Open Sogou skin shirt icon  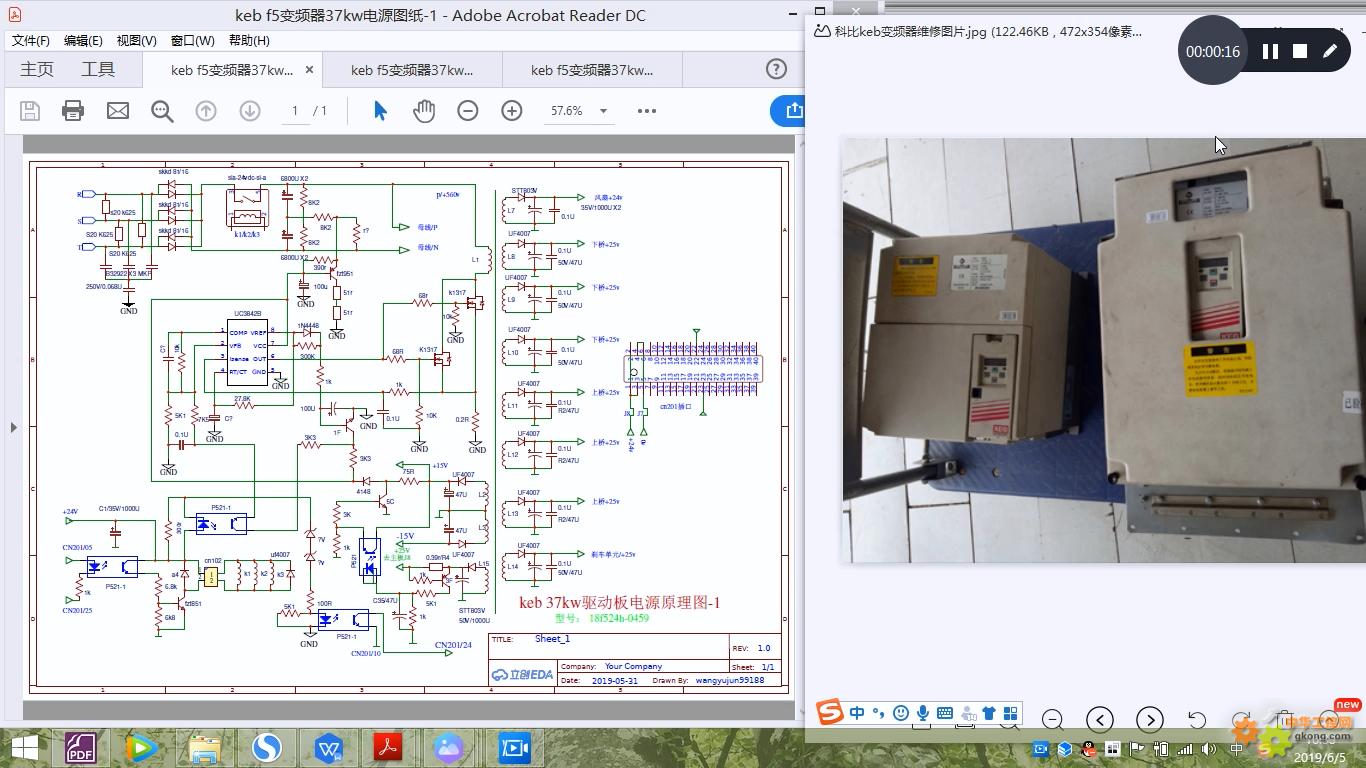coord(989,713)
